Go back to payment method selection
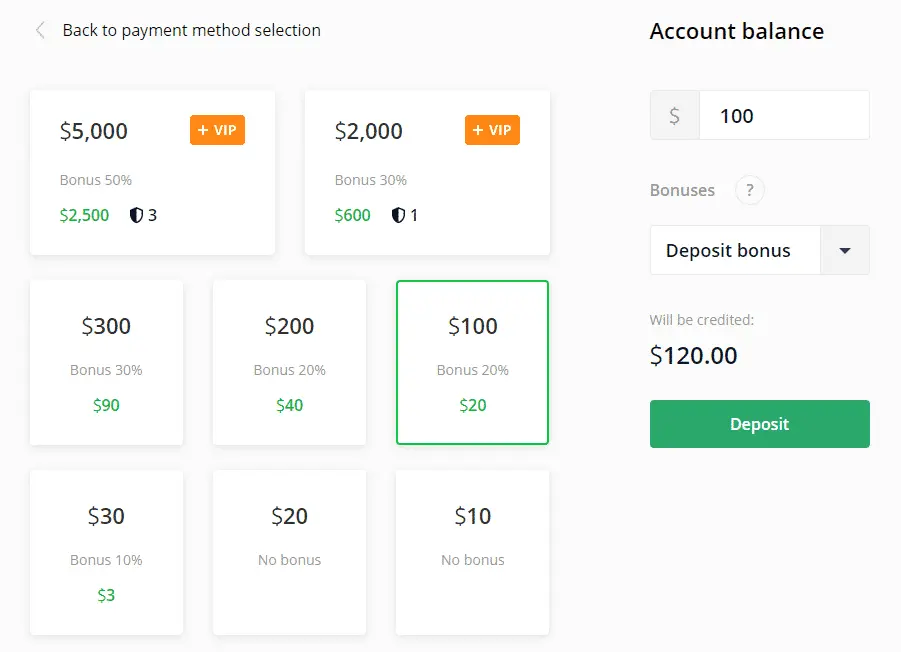The image size is (901, 652). click(191, 30)
